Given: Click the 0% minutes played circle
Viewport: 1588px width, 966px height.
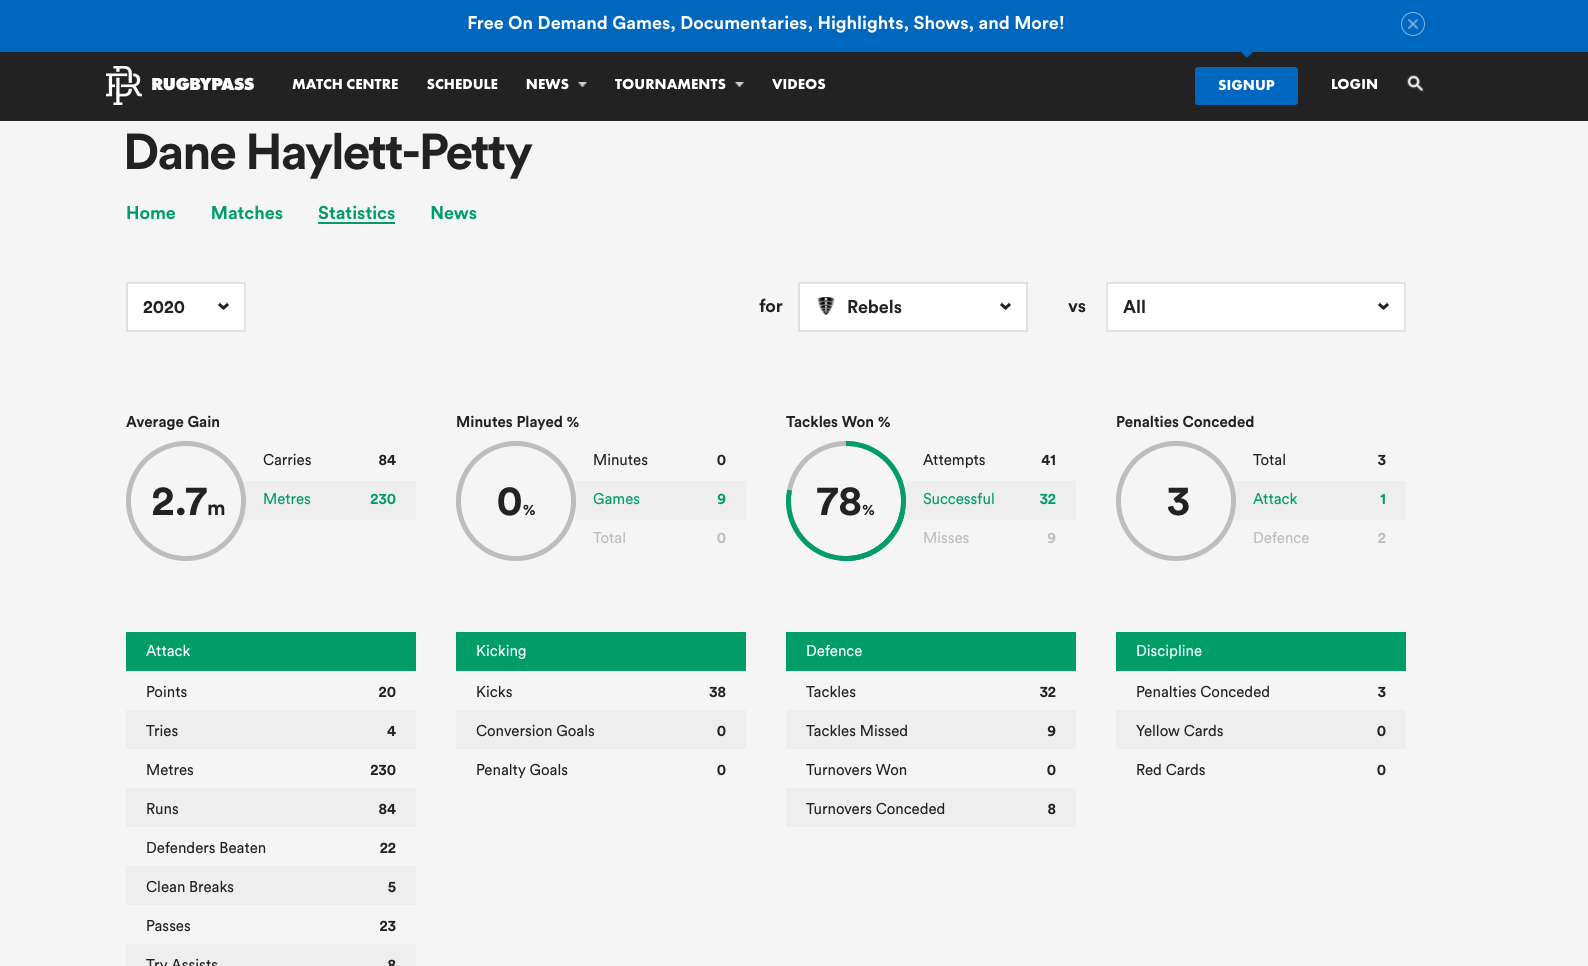Looking at the screenshot, I should pos(516,501).
